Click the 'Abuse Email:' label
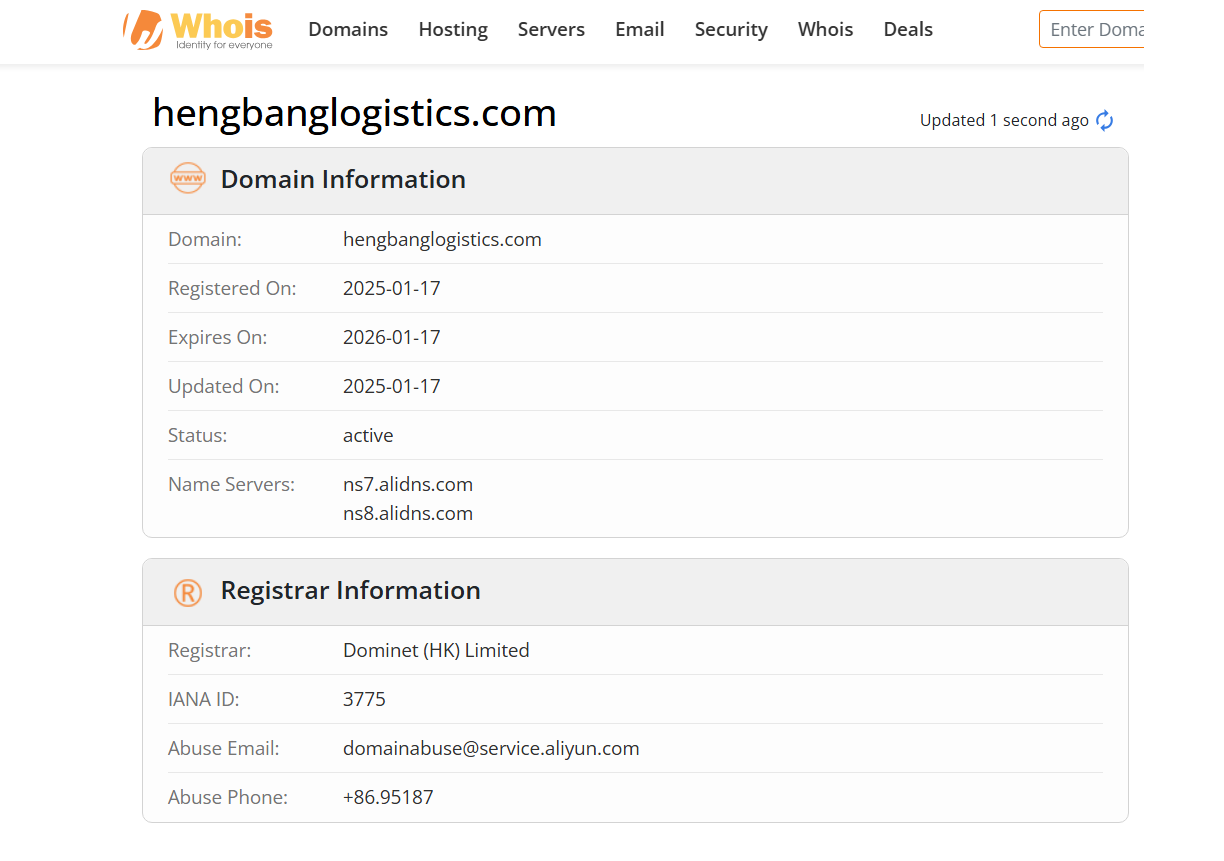The image size is (1224, 861). coord(224,748)
